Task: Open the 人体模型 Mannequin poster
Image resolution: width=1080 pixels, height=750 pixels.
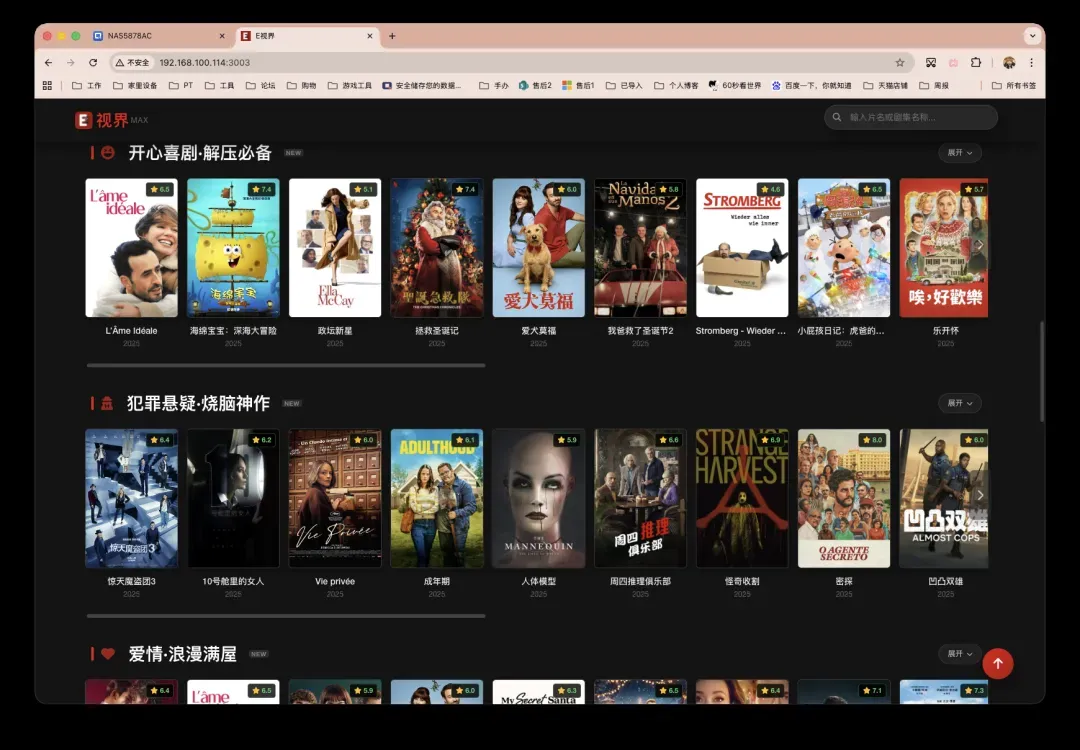Action: pyautogui.click(x=539, y=499)
